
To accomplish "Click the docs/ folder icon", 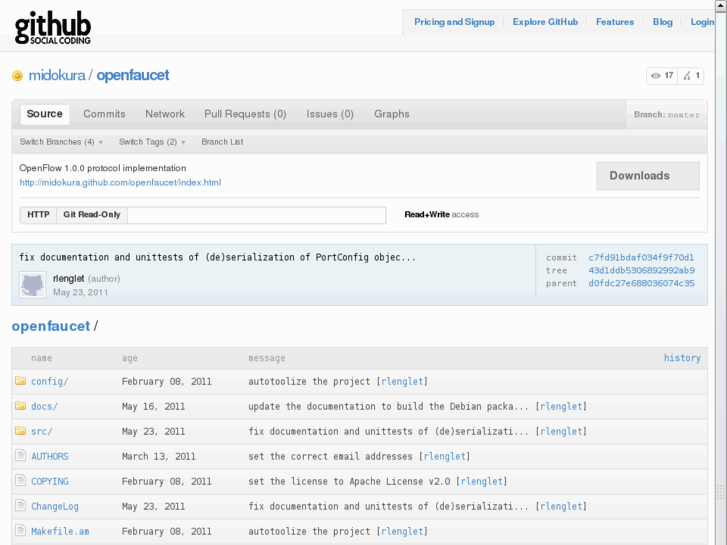I will (20, 406).
